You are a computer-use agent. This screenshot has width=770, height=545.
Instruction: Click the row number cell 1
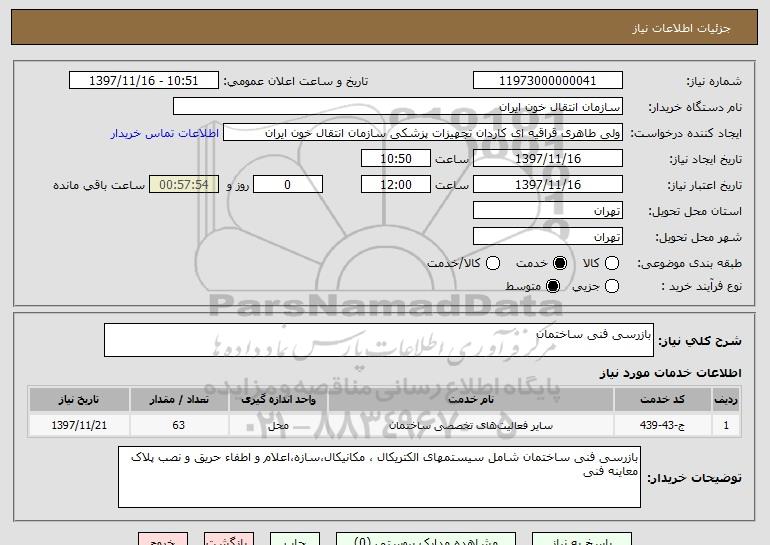coord(726,425)
